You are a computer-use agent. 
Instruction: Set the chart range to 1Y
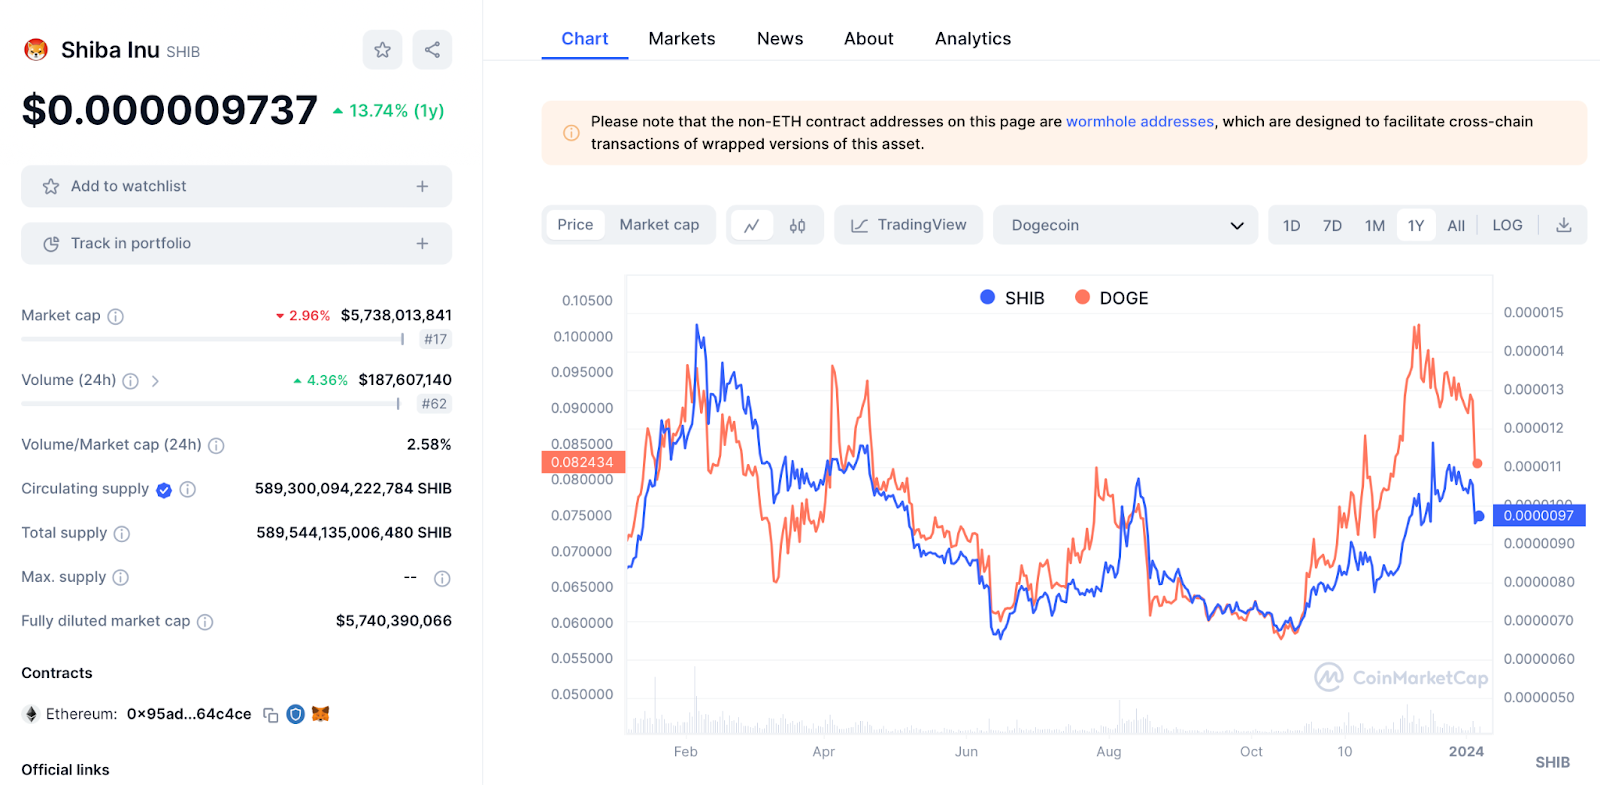click(1416, 226)
